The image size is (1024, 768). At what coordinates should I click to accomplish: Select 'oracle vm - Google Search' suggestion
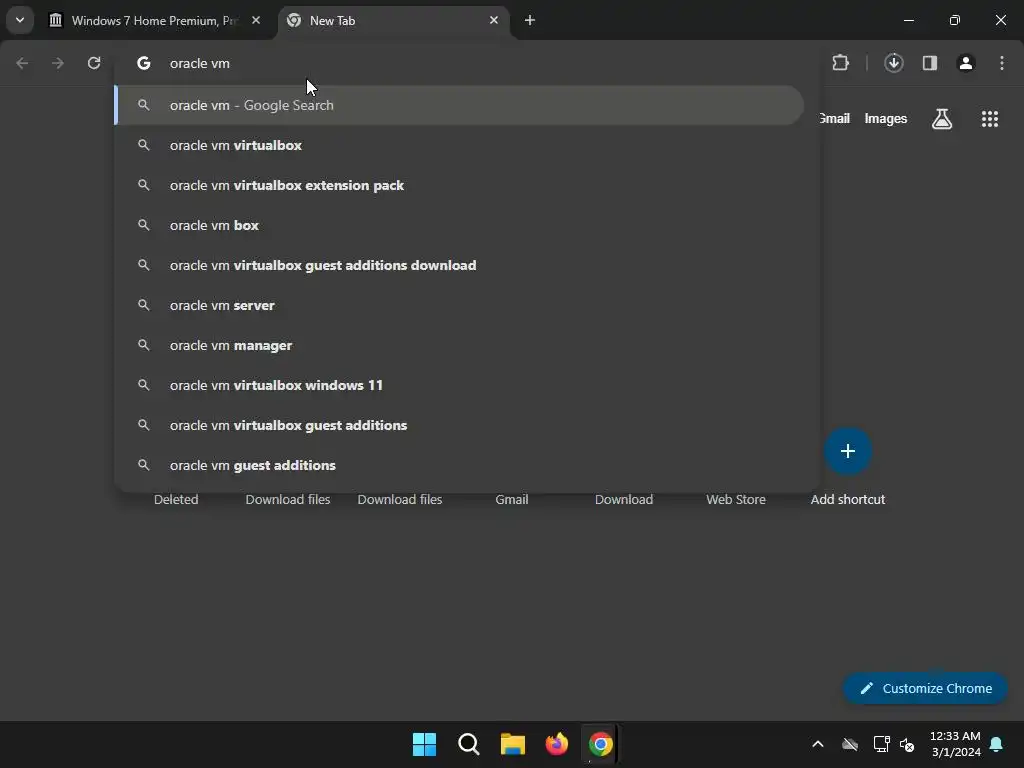coord(459,105)
